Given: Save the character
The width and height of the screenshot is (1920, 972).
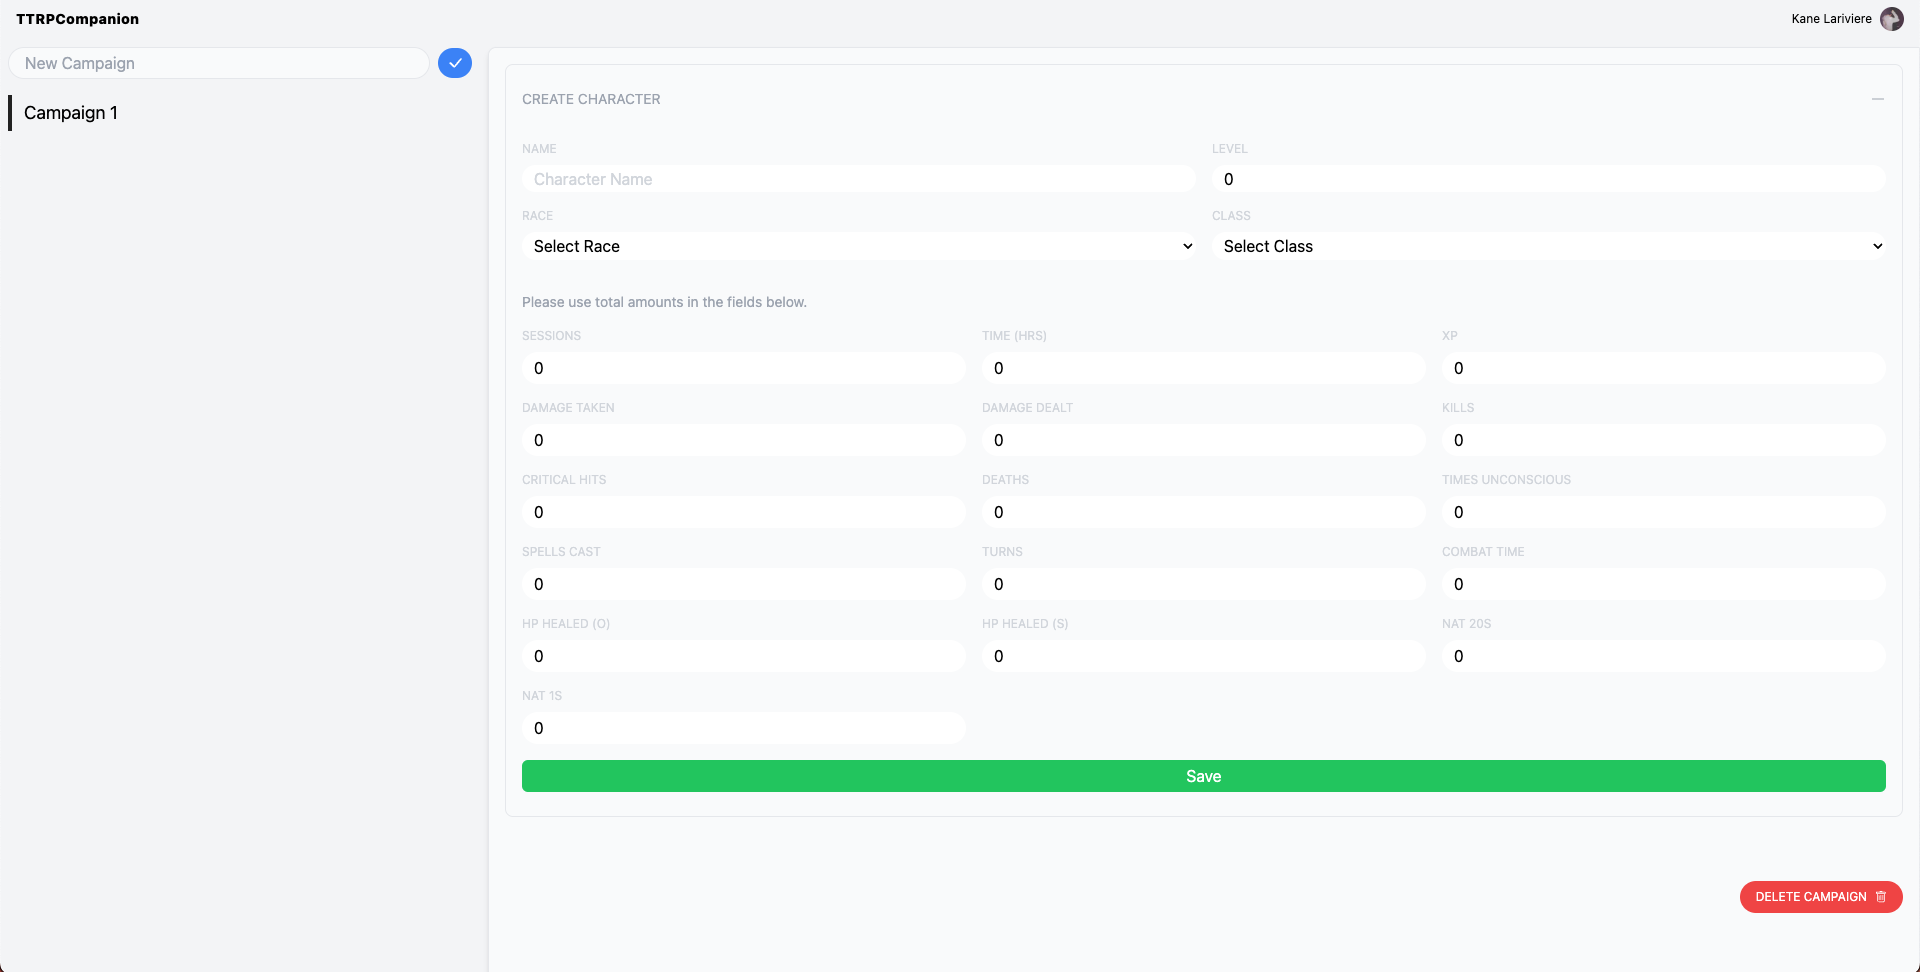Looking at the screenshot, I should click(x=1204, y=776).
